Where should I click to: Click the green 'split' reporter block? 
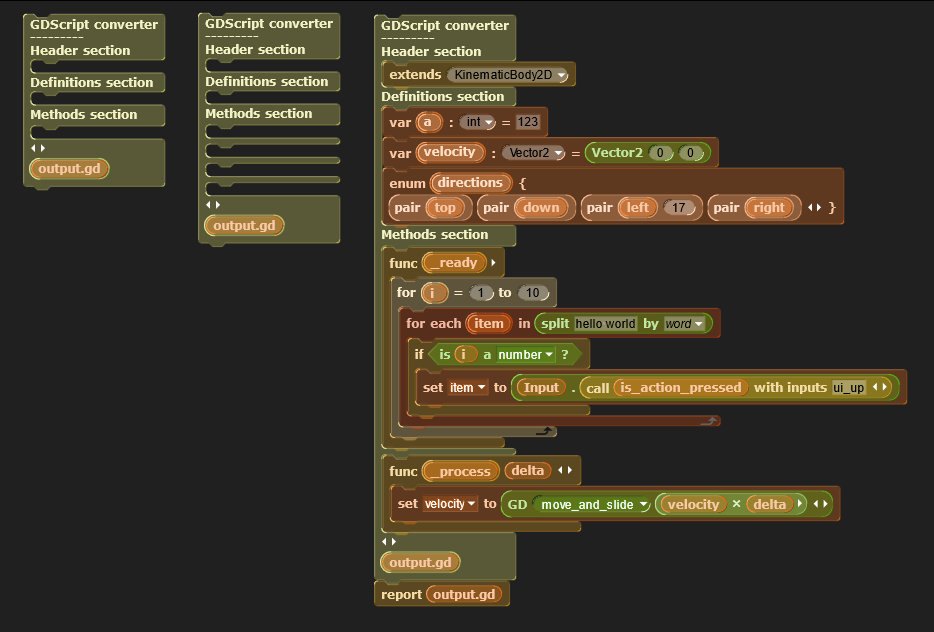[555, 323]
